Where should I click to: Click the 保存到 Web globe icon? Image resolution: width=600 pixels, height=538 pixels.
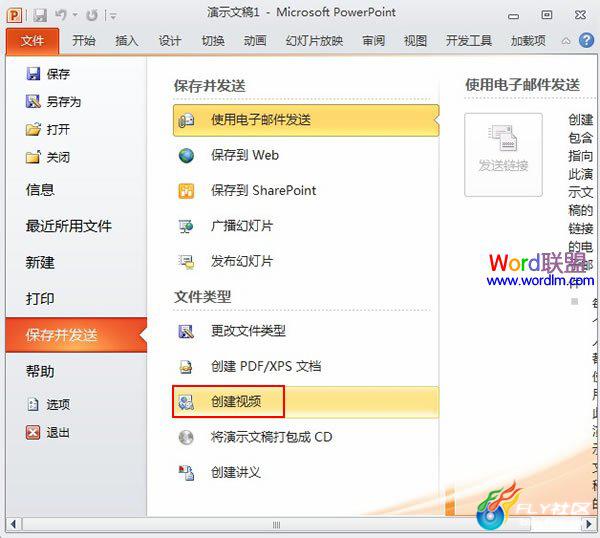(186, 156)
